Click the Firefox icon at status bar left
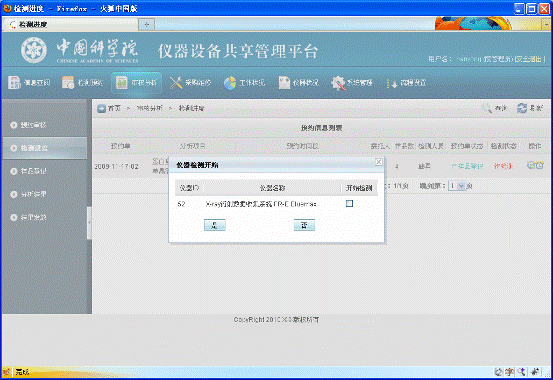 click(7, 372)
